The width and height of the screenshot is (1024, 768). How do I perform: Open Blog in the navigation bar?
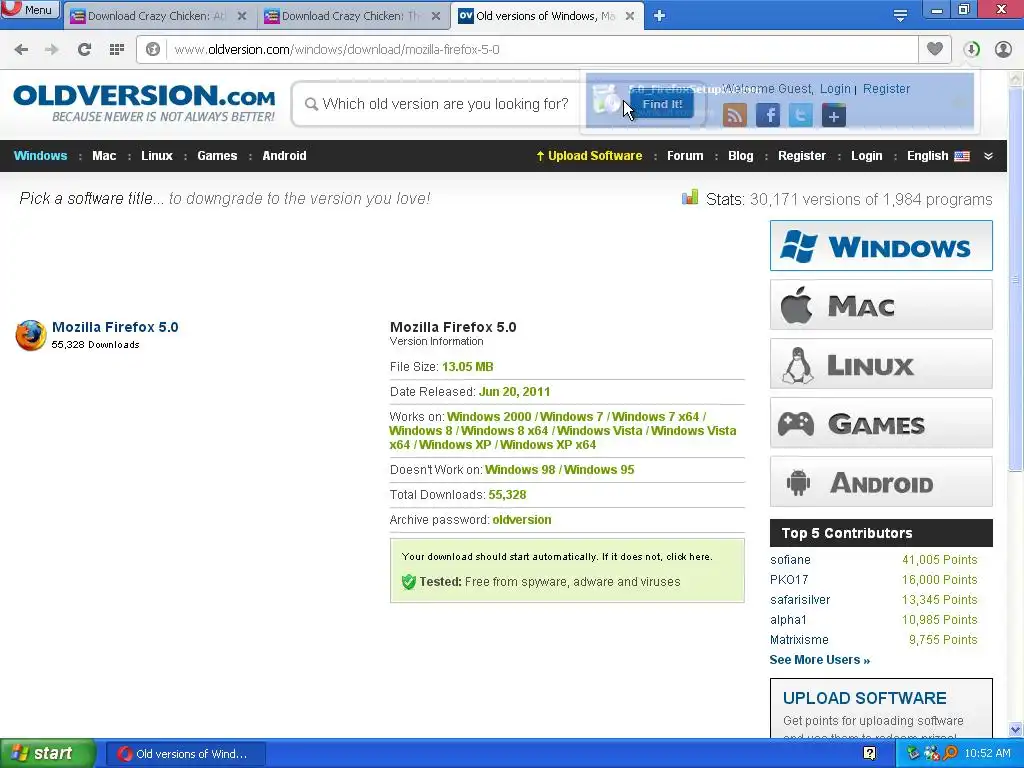pyautogui.click(x=741, y=156)
